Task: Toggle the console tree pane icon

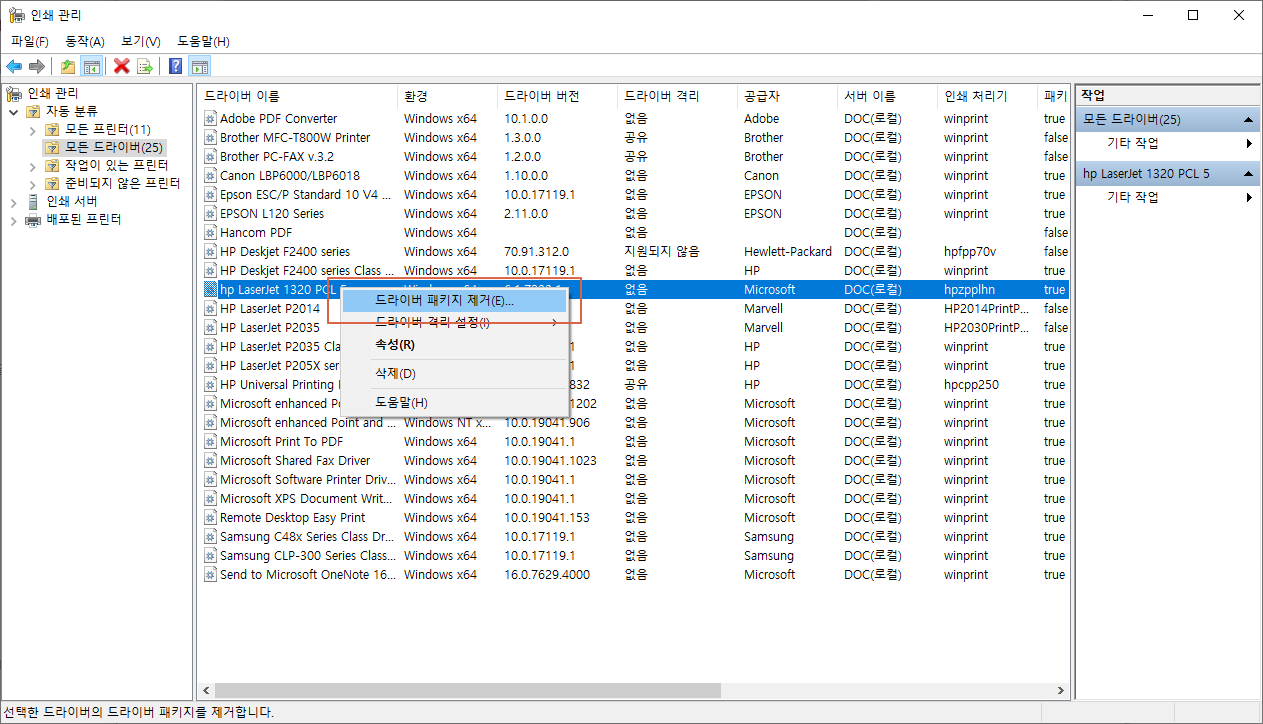Action: (x=91, y=66)
